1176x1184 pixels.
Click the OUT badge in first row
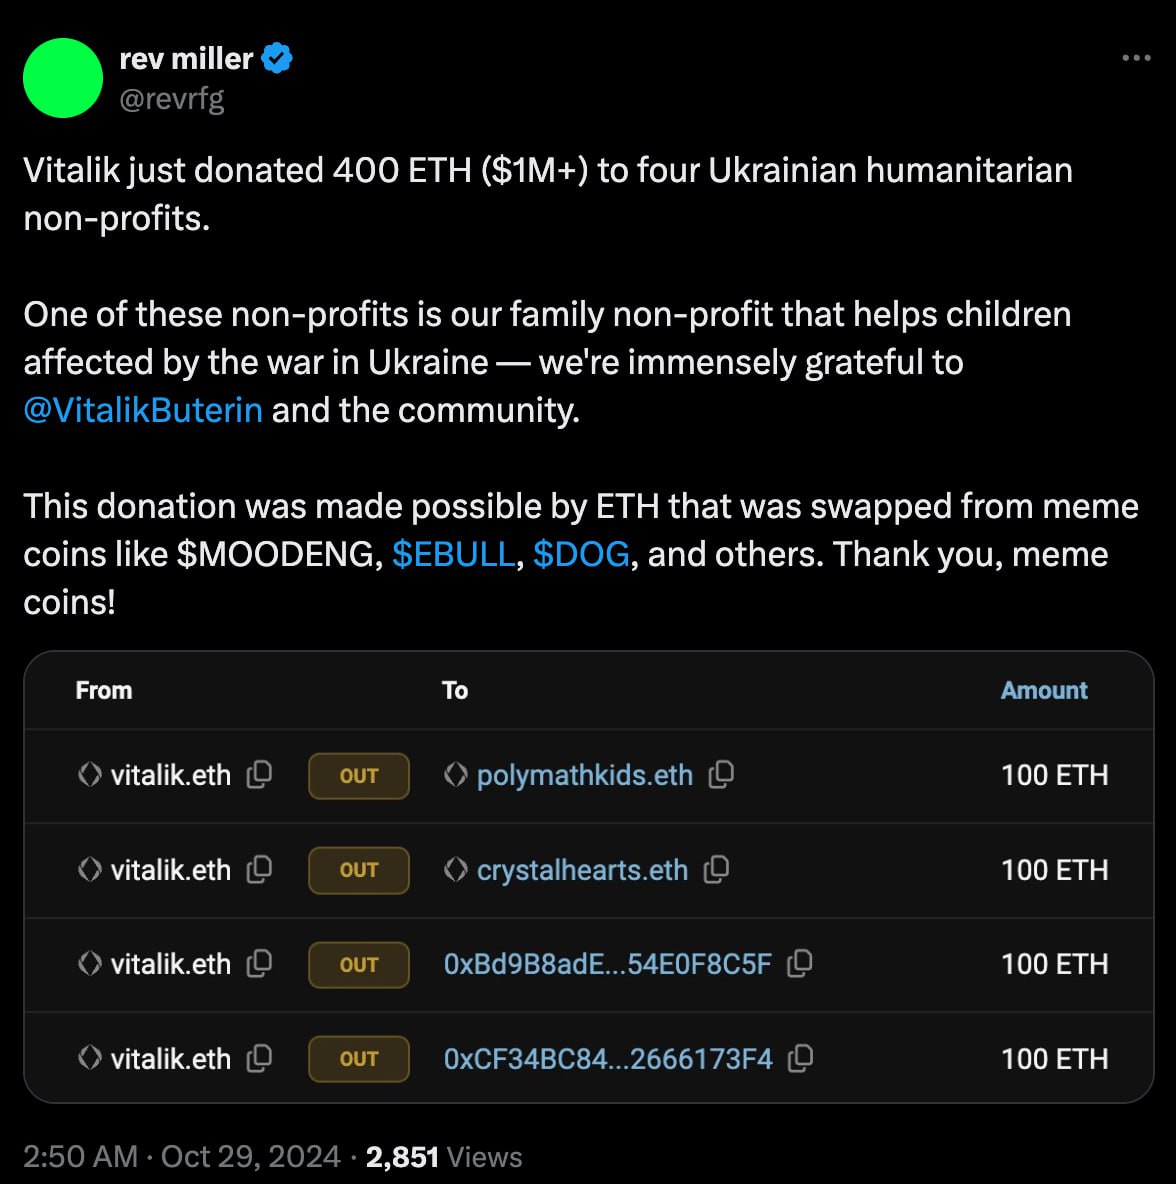(x=359, y=775)
